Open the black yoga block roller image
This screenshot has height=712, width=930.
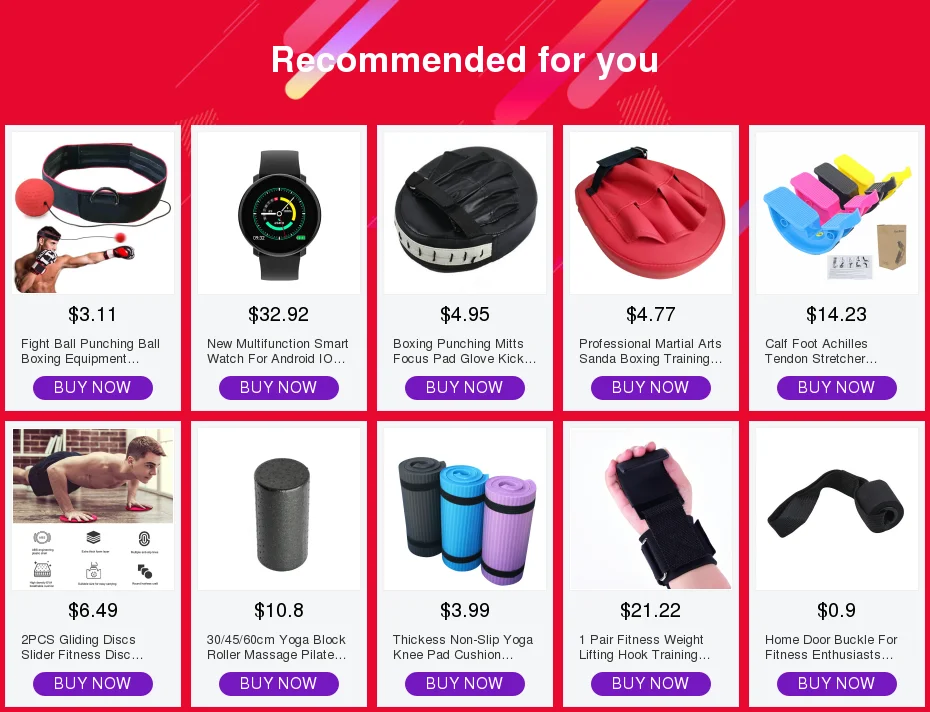point(279,508)
